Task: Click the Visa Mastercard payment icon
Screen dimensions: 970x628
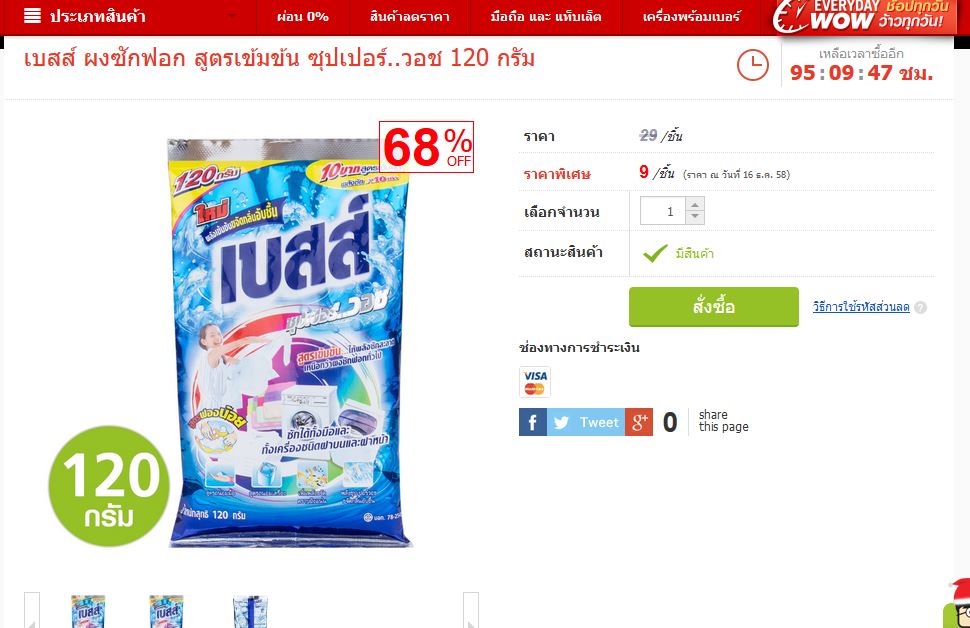Action: 534,382
